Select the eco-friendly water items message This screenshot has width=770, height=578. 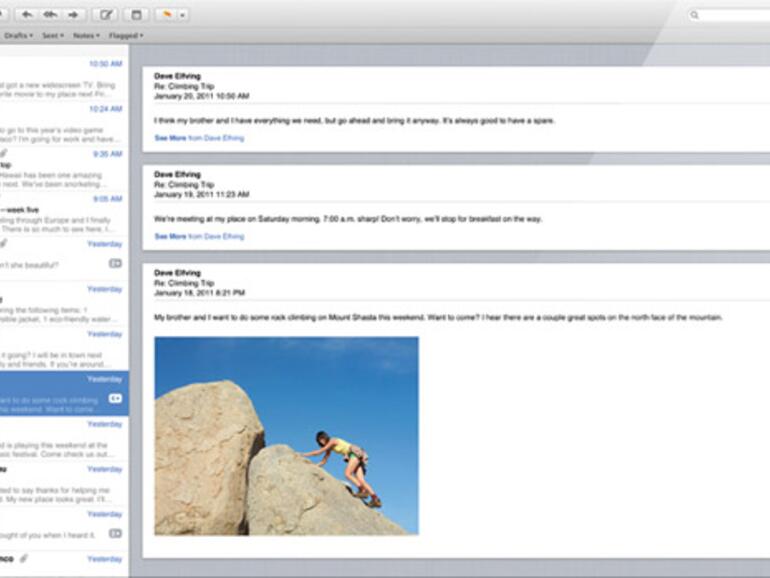[64, 304]
